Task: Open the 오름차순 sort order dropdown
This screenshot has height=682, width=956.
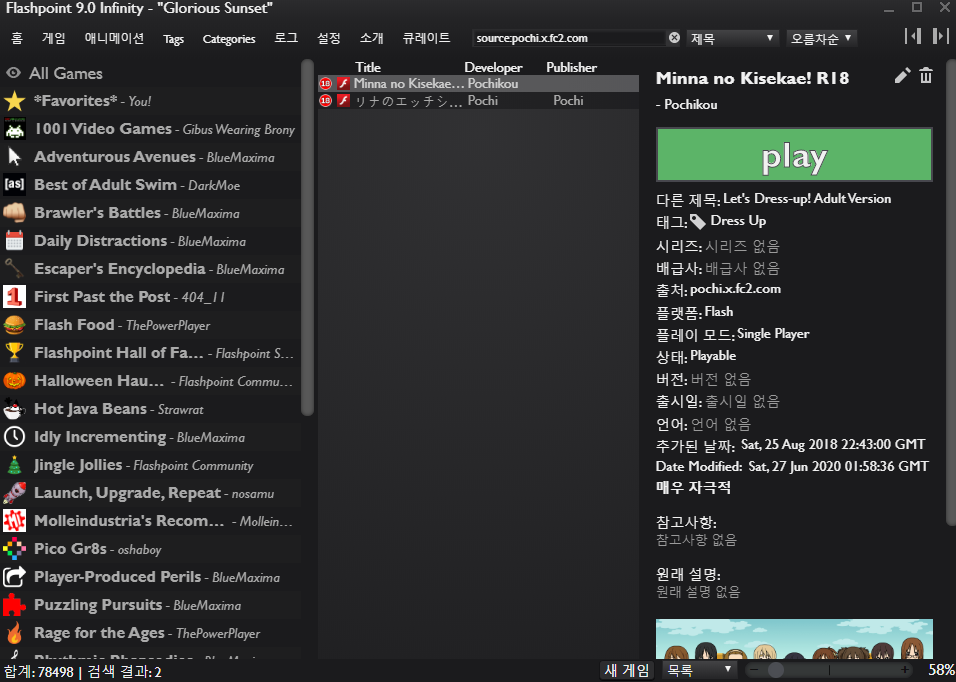Action: click(821, 38)
